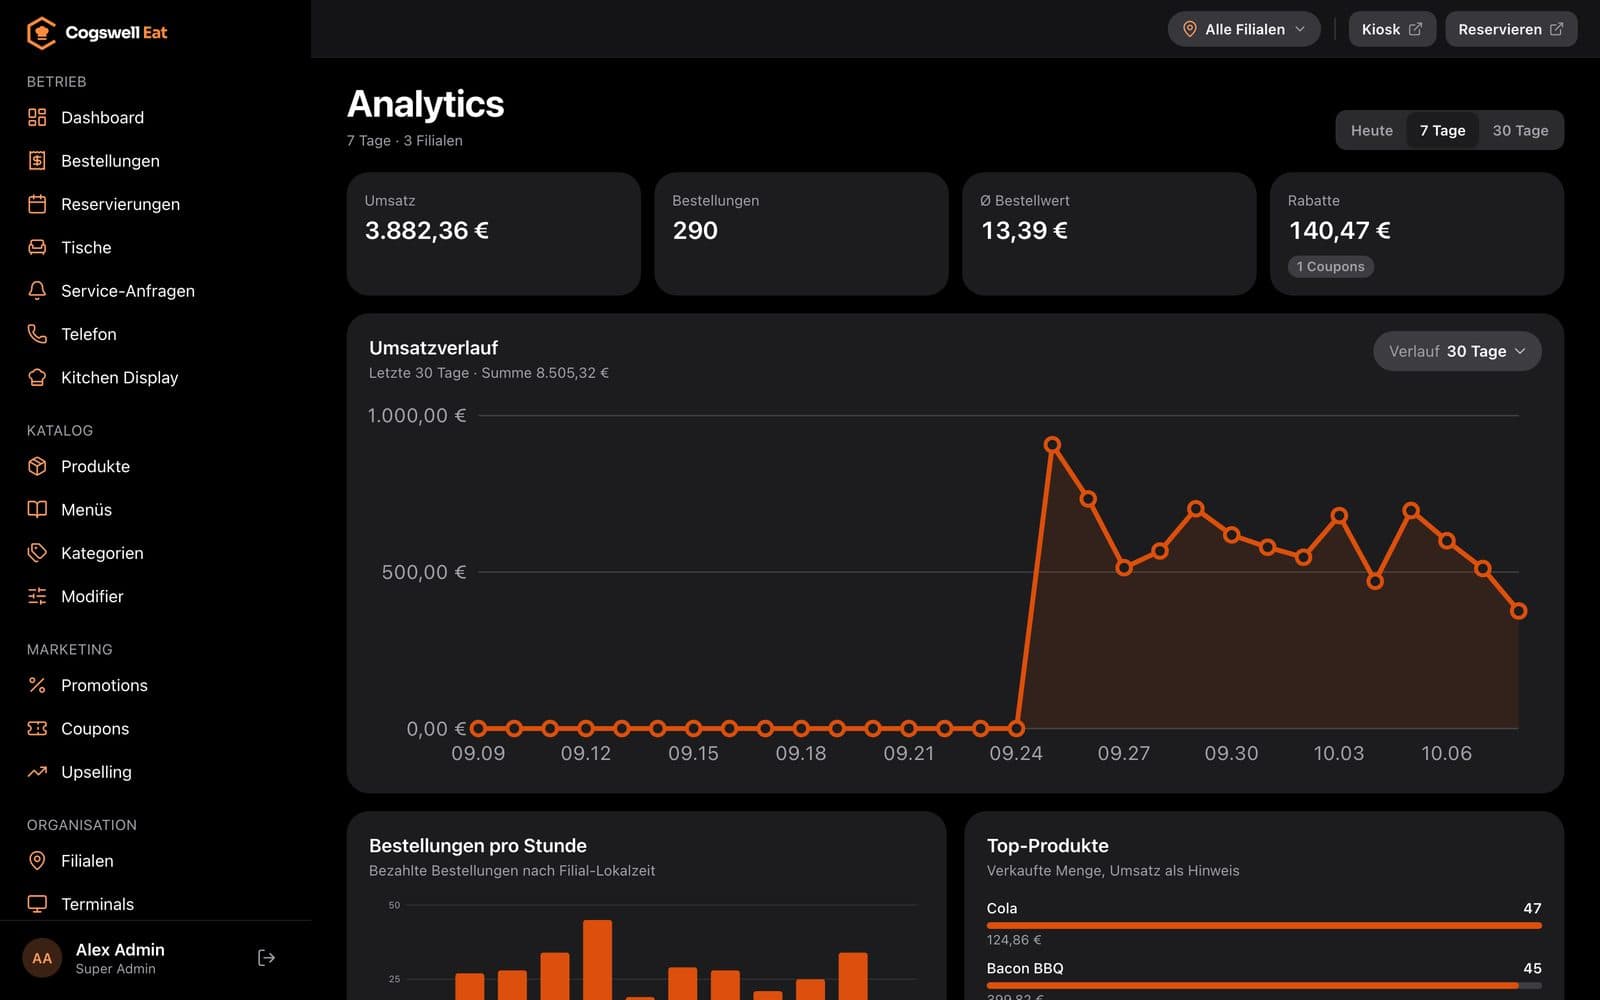Click the Ø Bestellwert value 13,39 €

[1025, 231]
